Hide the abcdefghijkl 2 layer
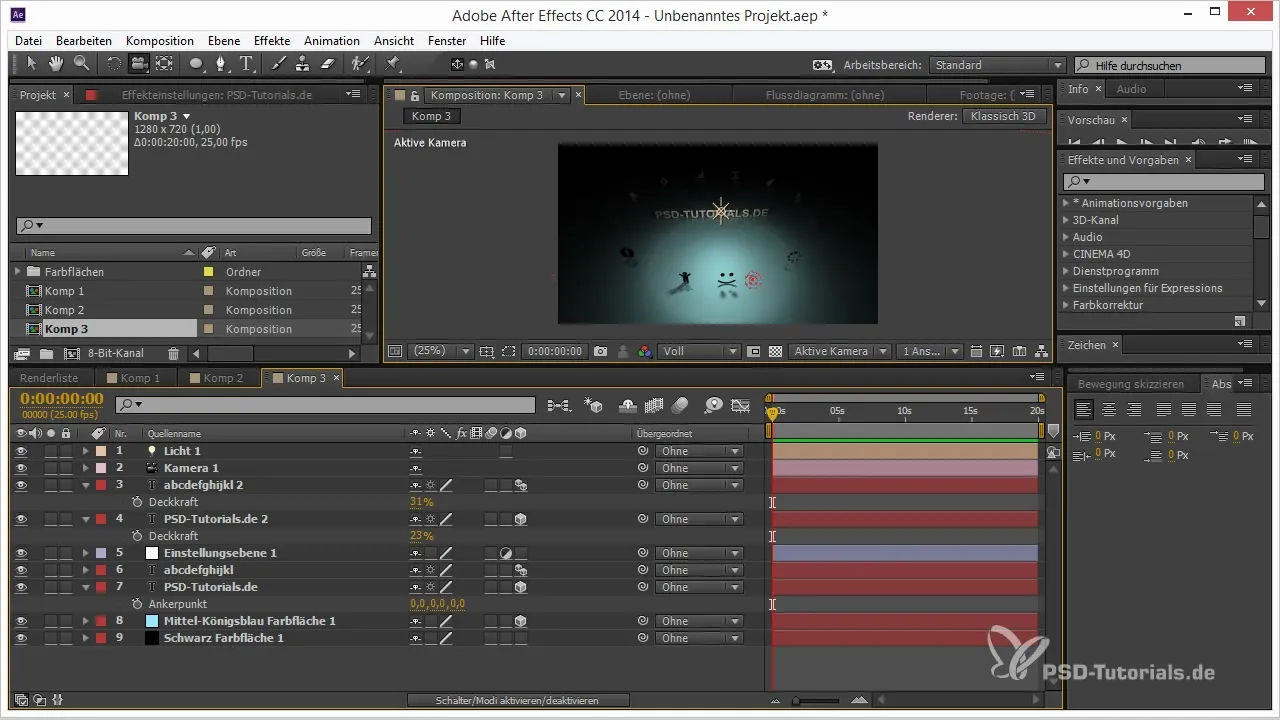The width and height of the screenshot is (1280, 720). (x=21, y=485)
